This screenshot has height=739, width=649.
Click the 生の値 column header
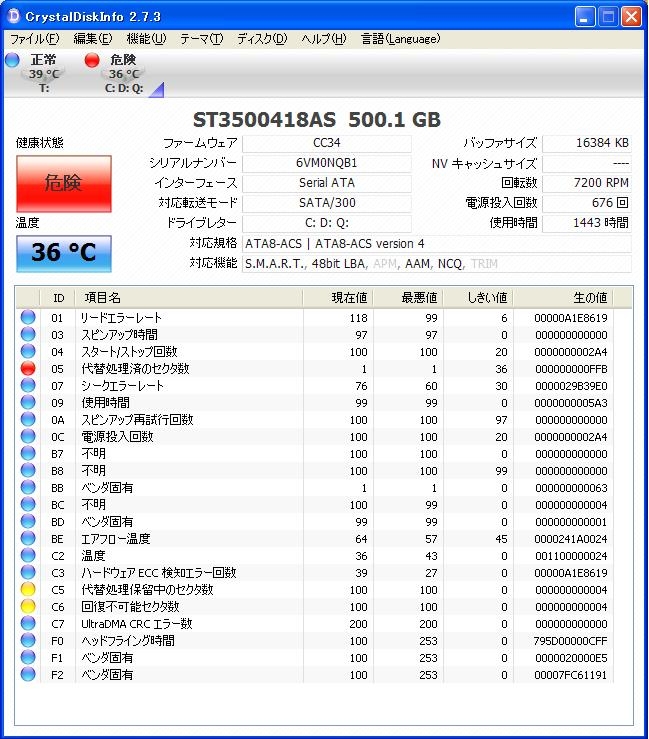pyautogui.click(x=563, y=298)
